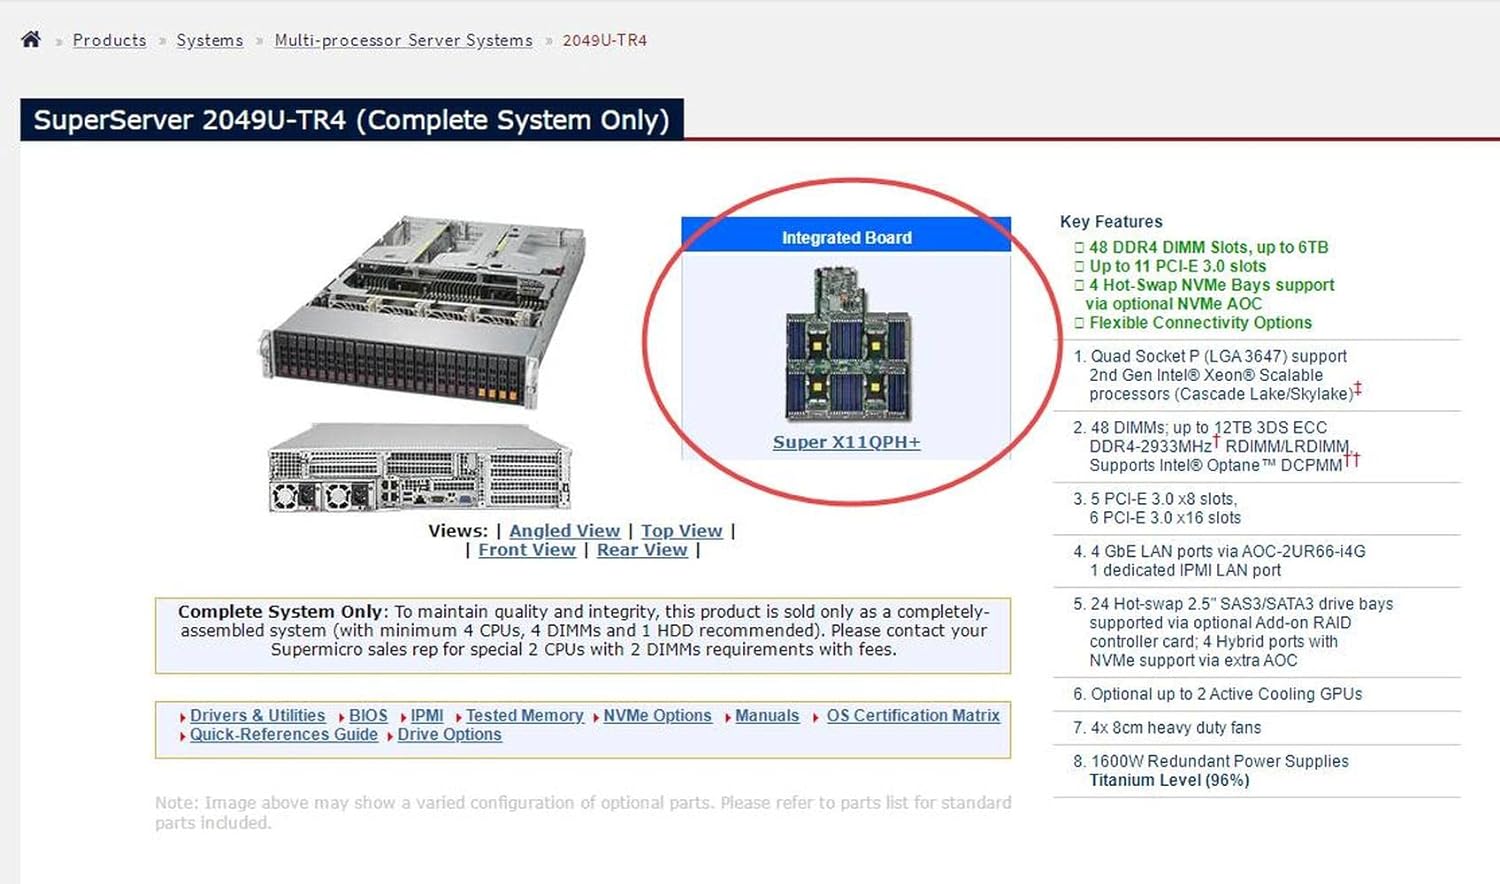1500x884 pixels.
Task: Open the NVMe Options link
Action: coord(657,716)
